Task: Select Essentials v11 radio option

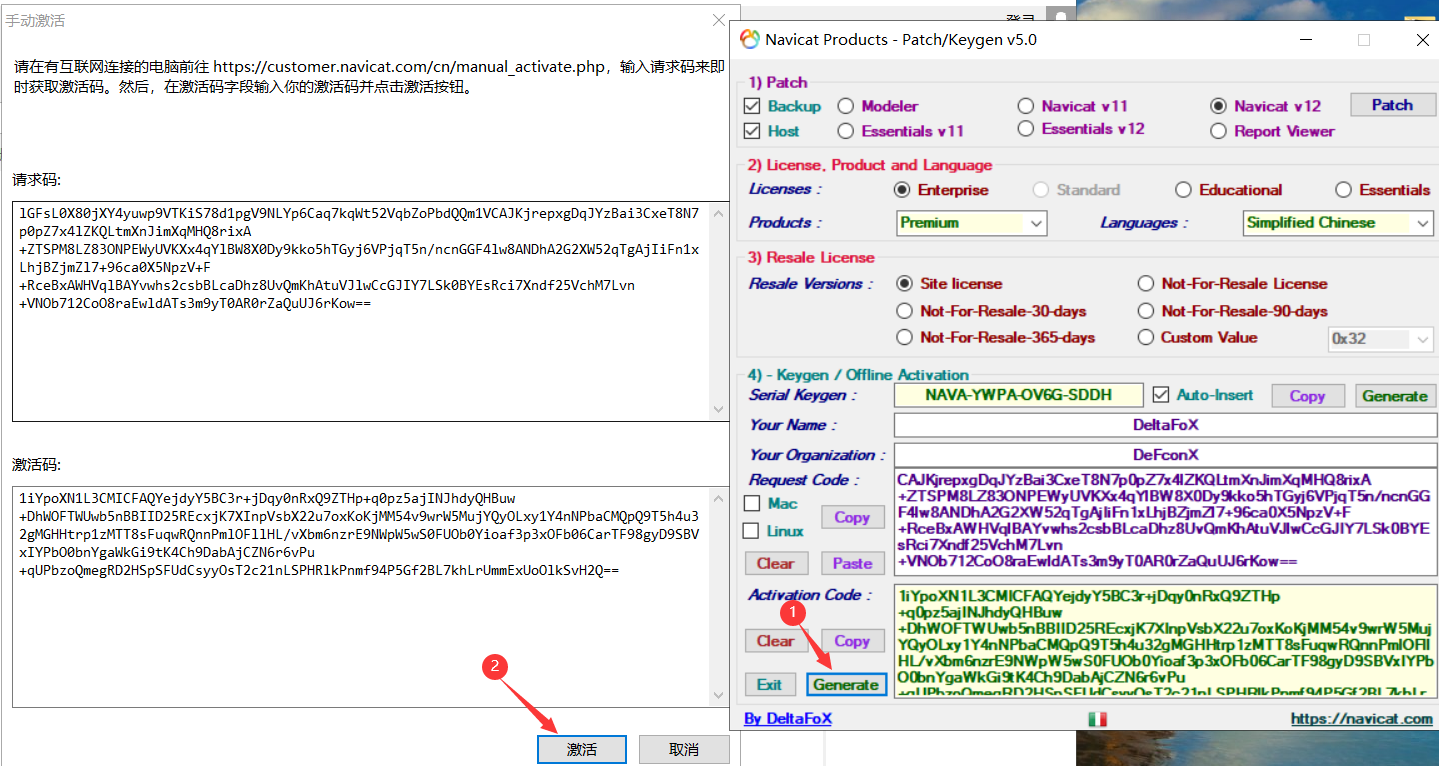Action: click(846, 131)
